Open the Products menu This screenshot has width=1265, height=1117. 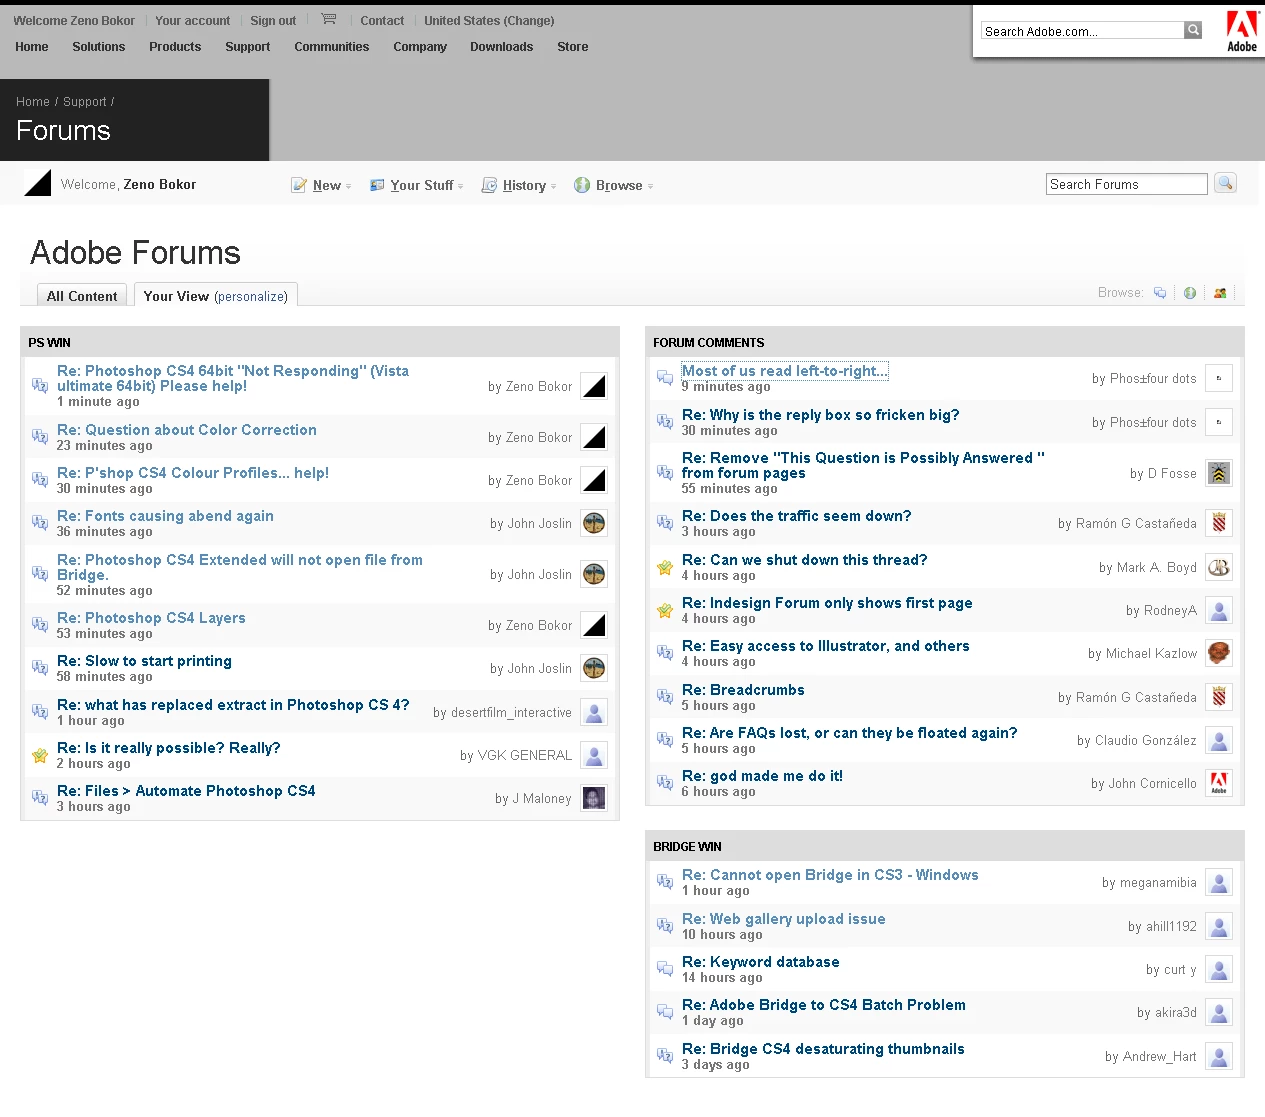click(175, 47)
